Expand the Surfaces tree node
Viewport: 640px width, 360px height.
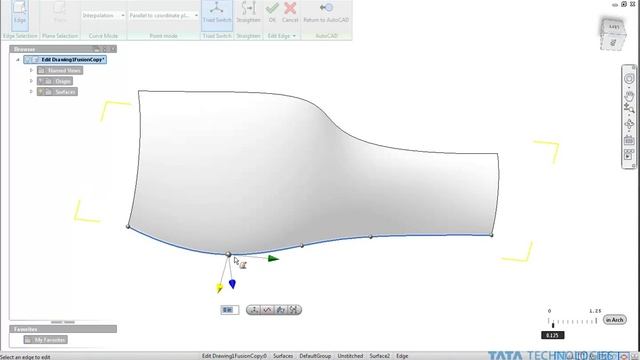(x=31, y=91)
